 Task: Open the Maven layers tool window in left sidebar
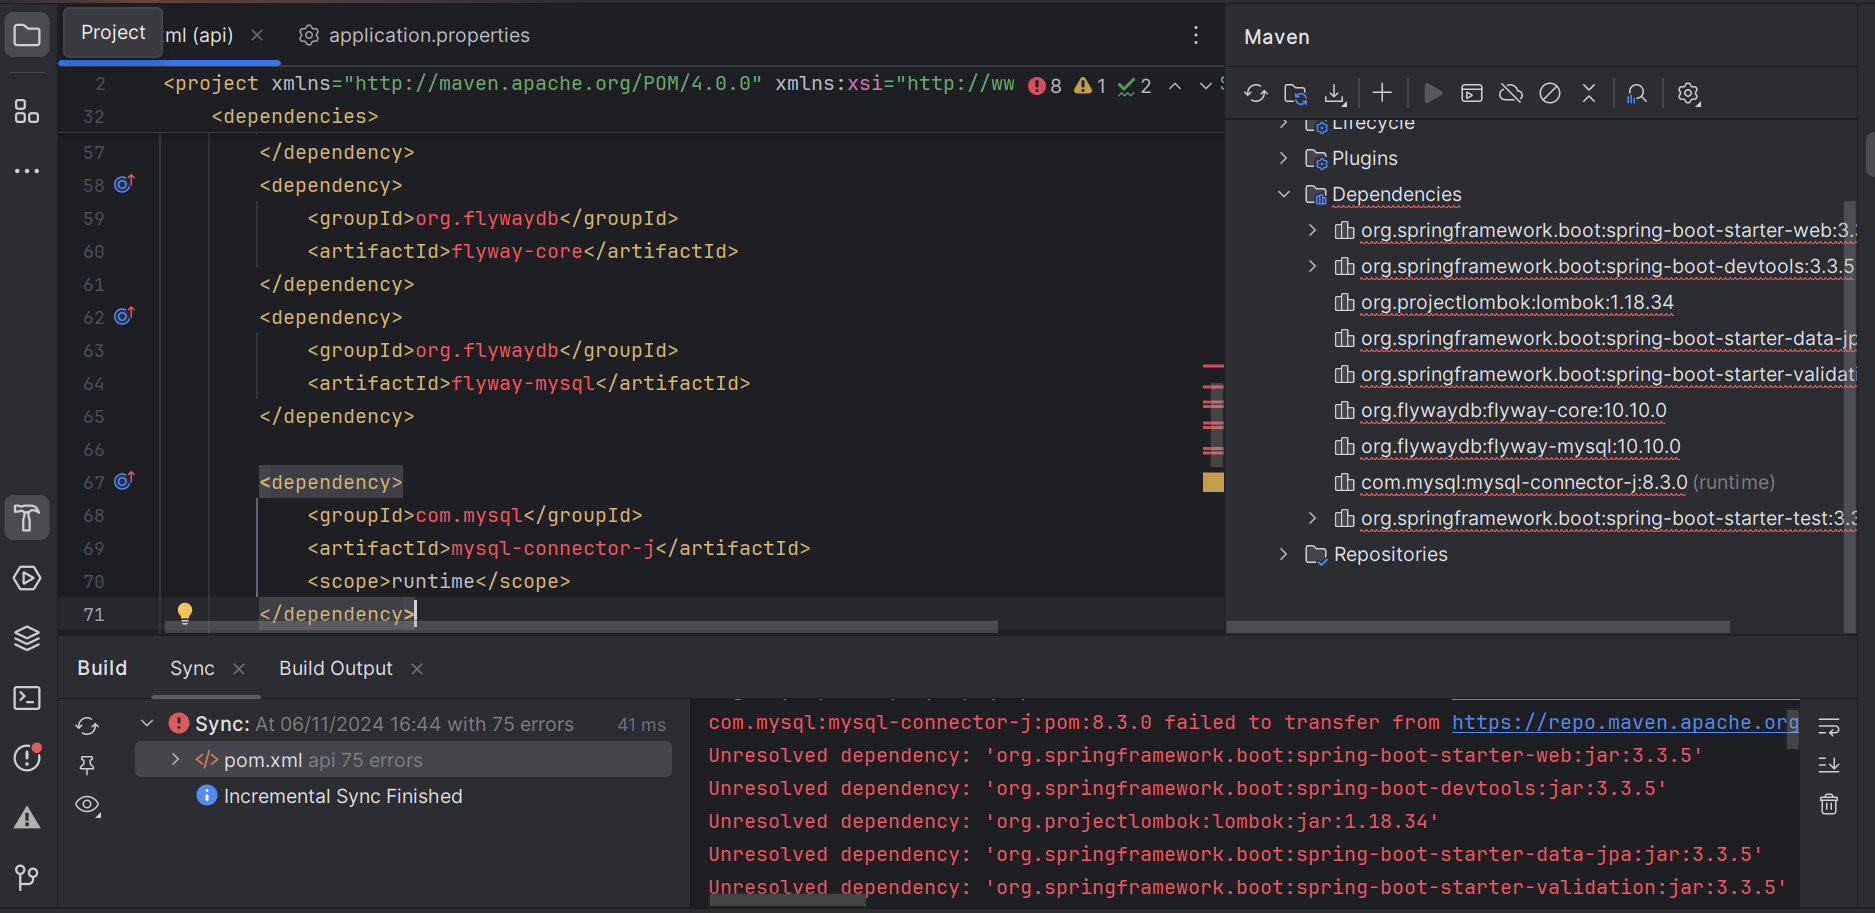[27, 638]
